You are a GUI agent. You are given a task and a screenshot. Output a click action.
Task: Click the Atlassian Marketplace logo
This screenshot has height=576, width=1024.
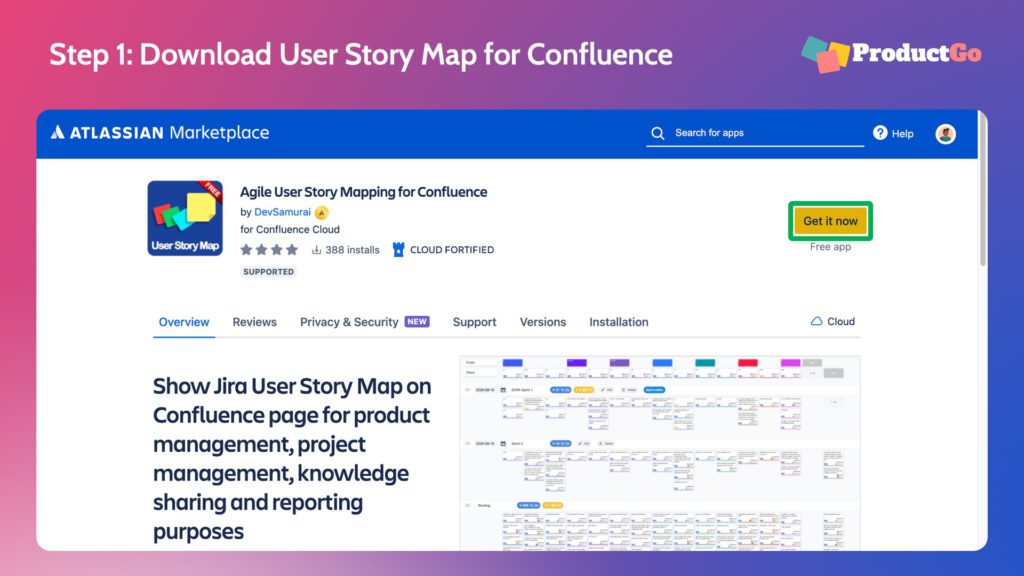pos(160,132)
